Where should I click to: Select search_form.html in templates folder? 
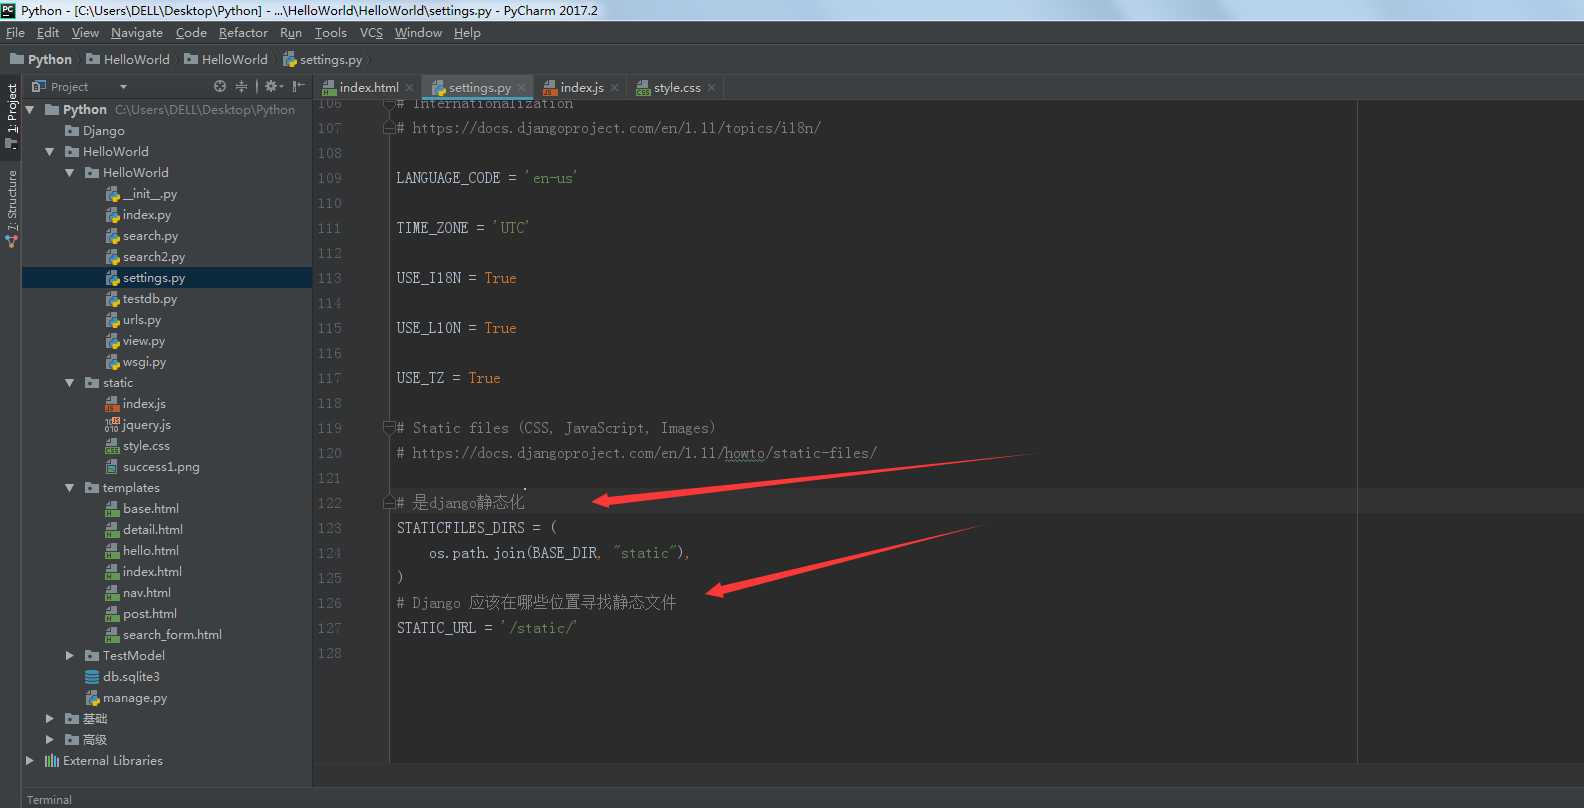[x=164, y=635]
